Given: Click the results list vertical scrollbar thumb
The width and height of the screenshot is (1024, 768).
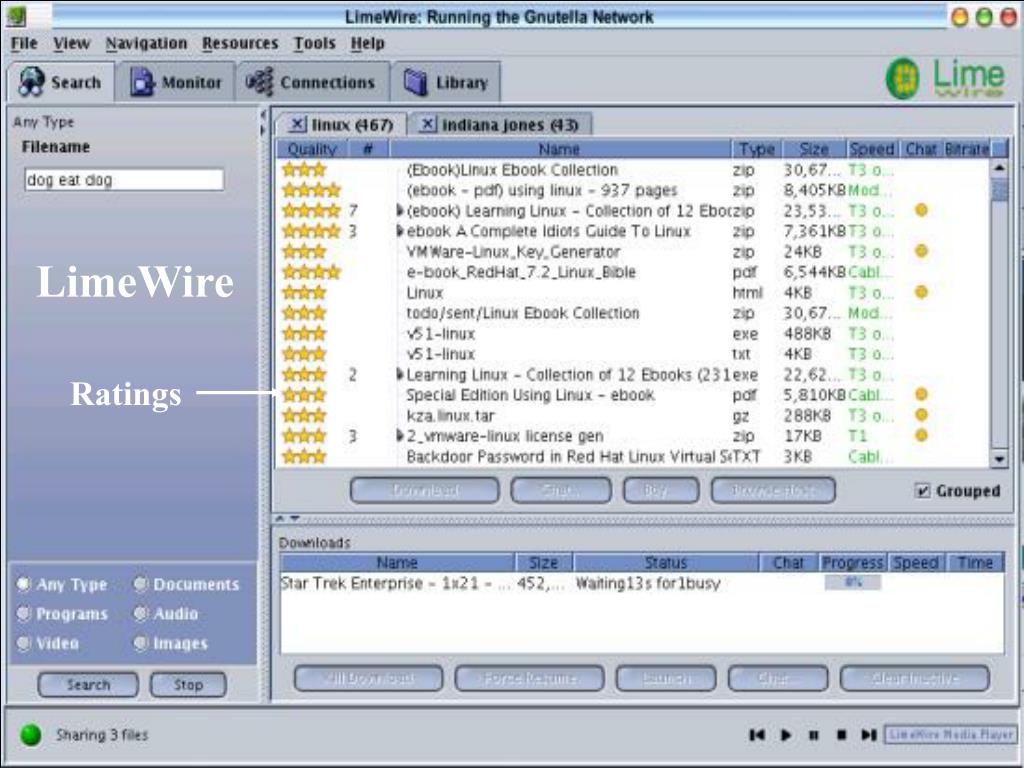Looking at the screenshot, I should point(999,191).
